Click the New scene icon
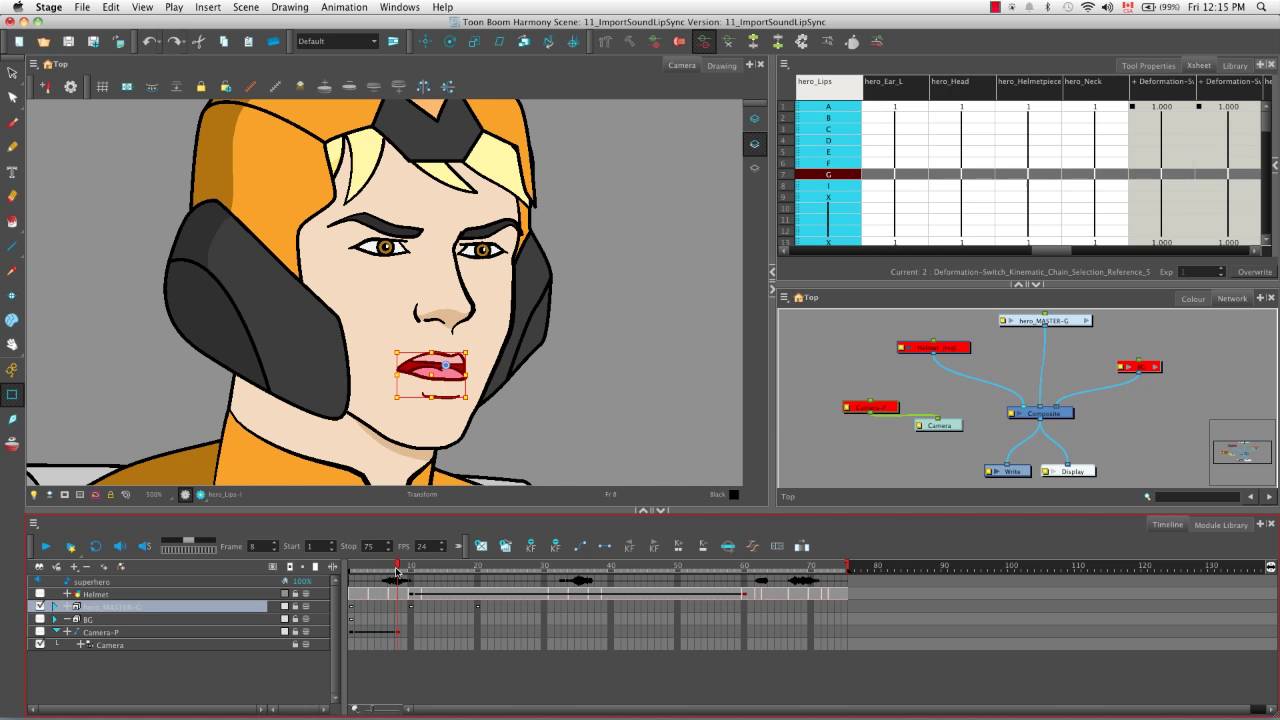This screenshot has height=720, width=1280. click(x=19, y=41)
